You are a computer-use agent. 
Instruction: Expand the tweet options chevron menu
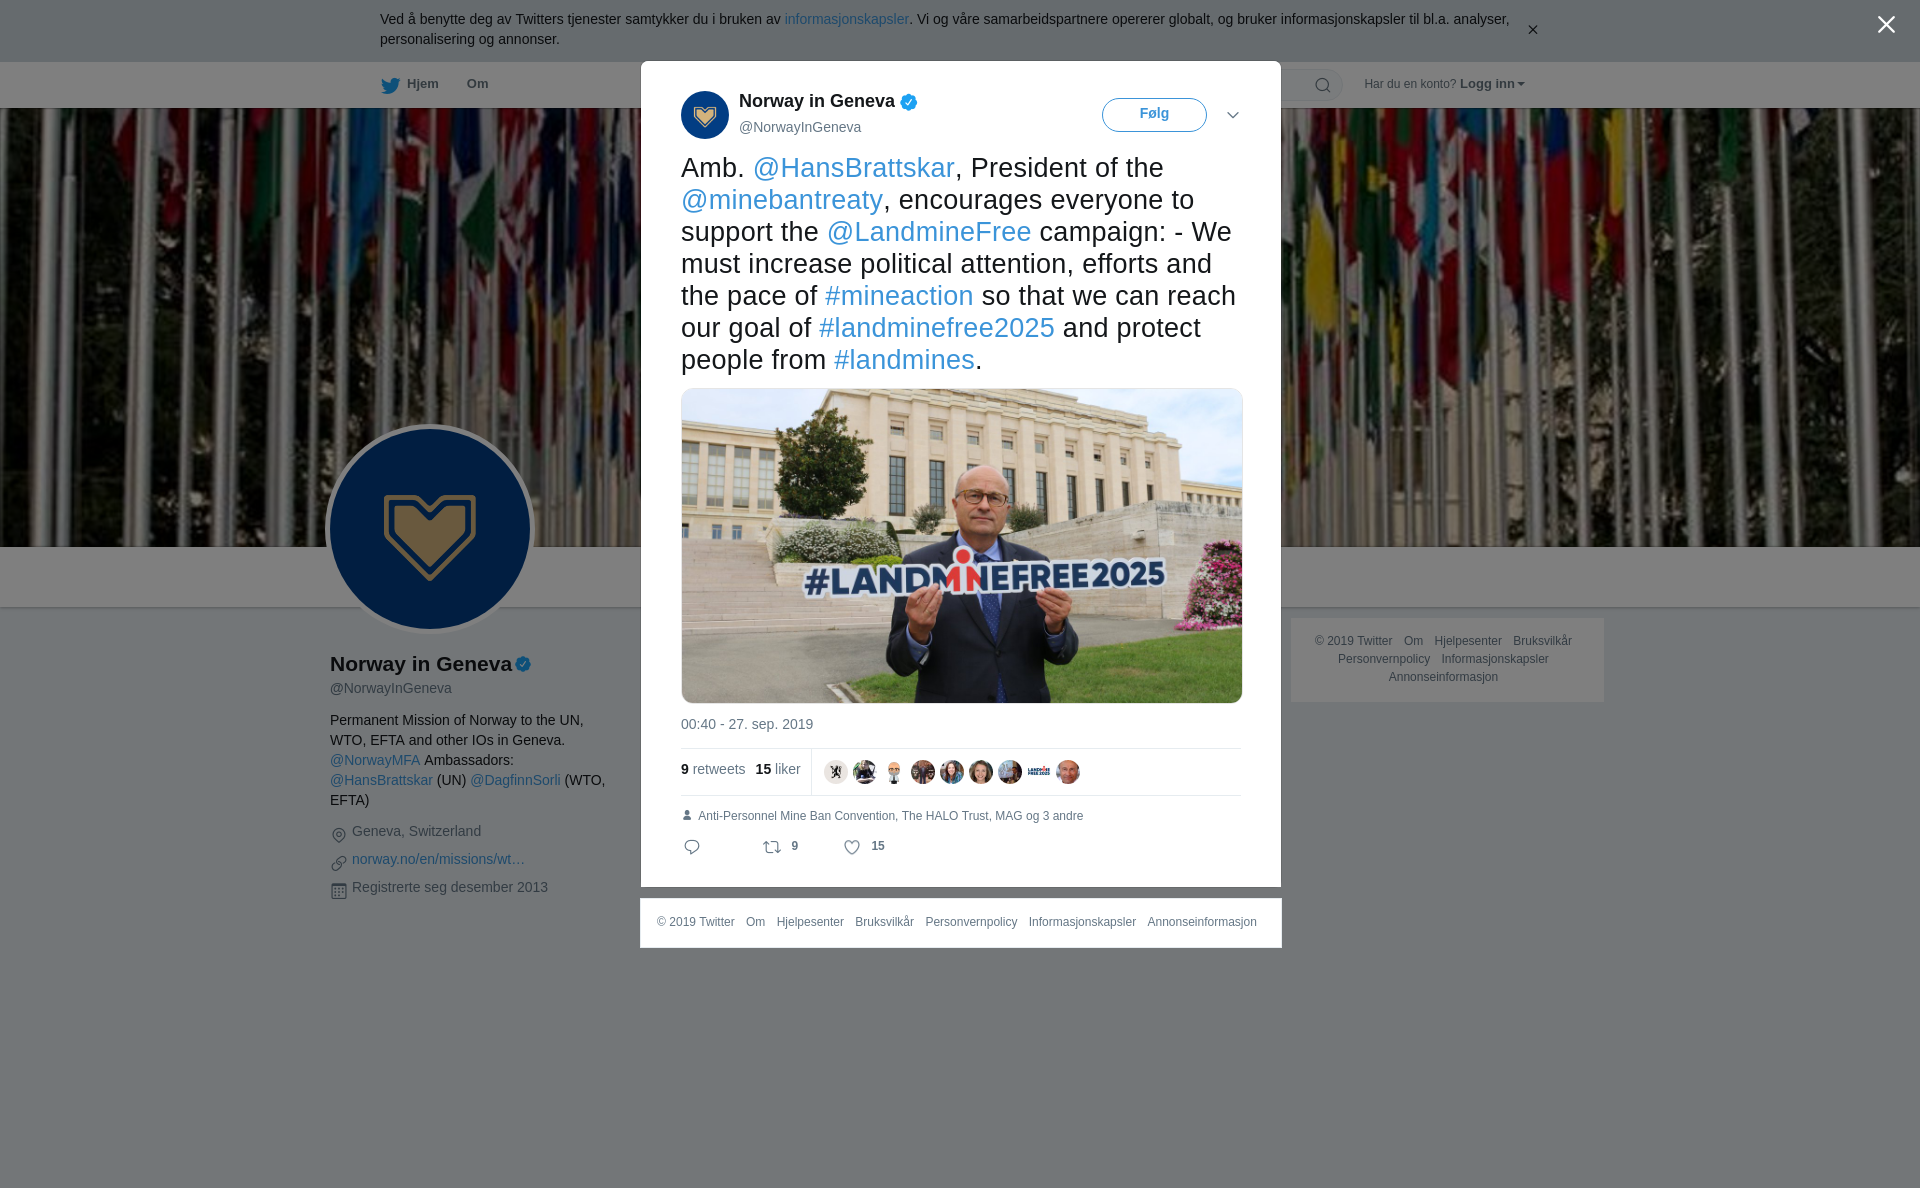1233,115
